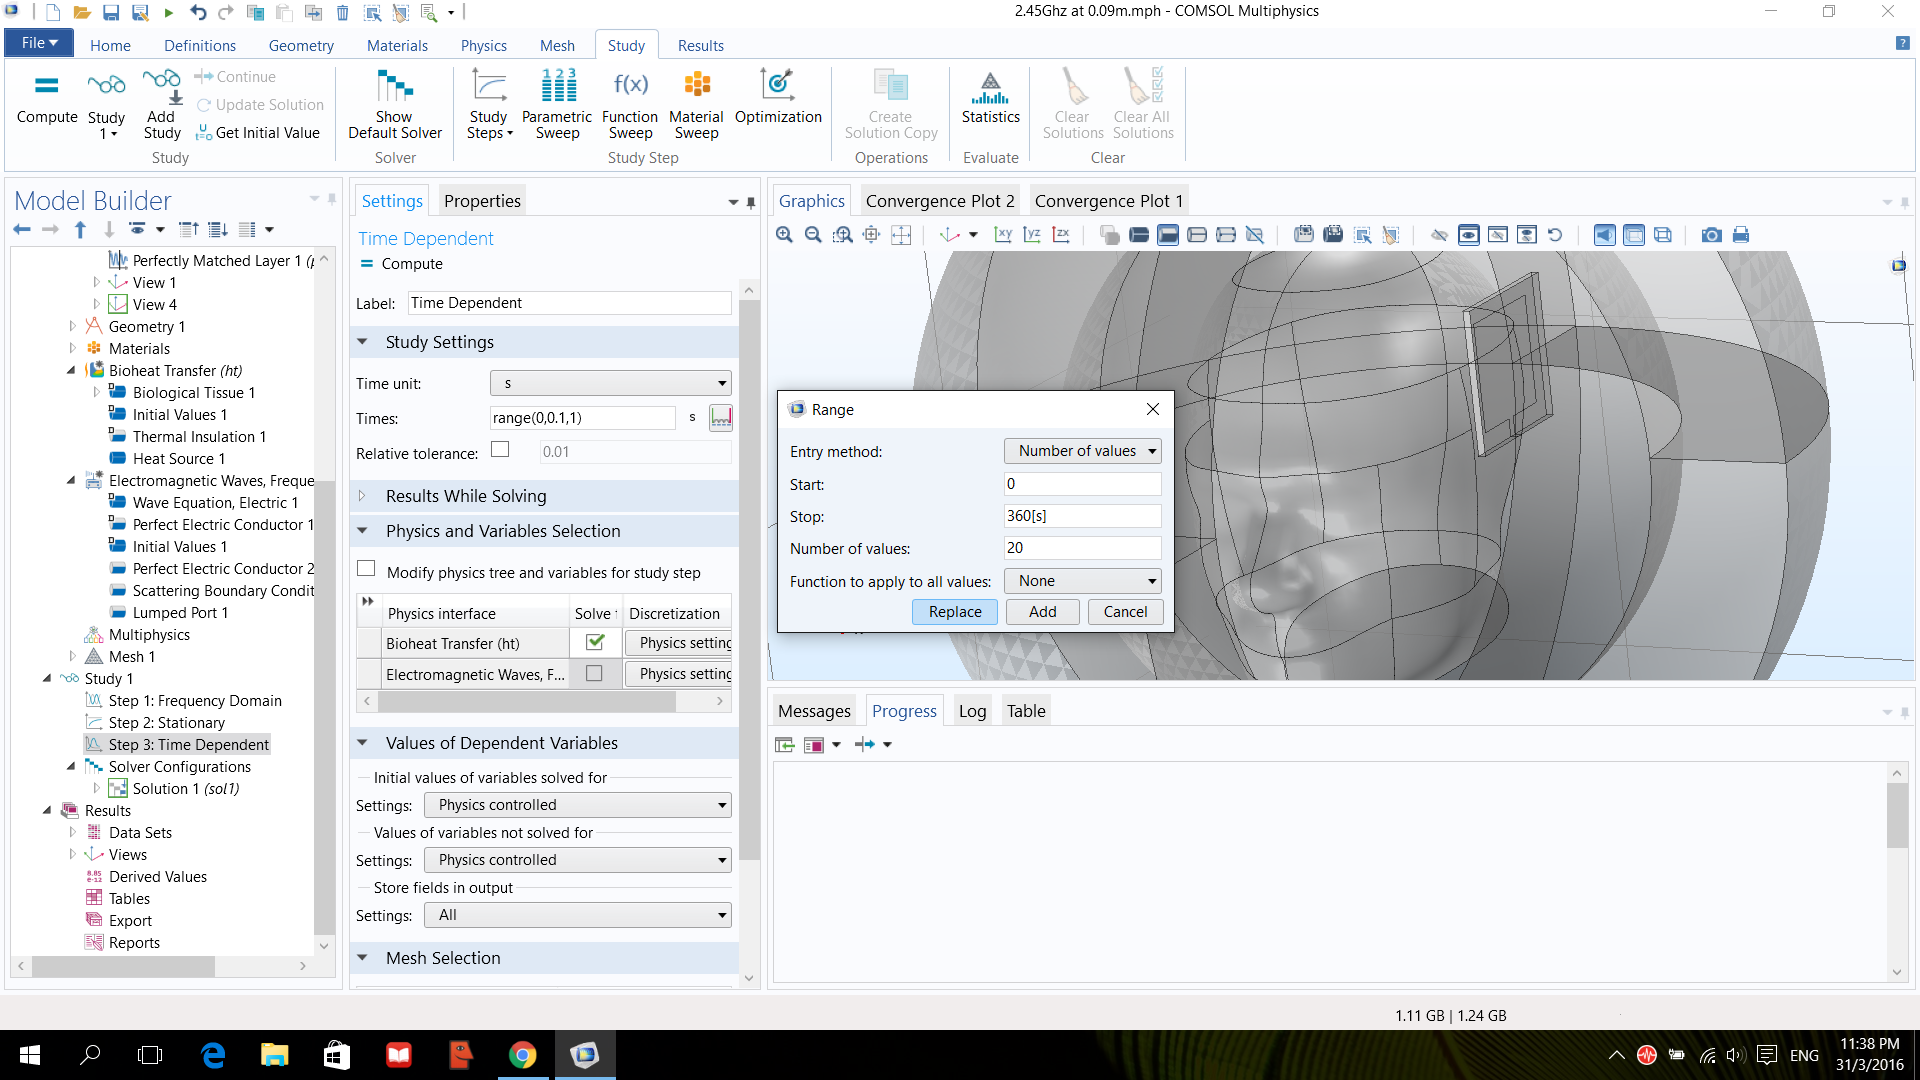Click the Compute button in ribbon

[x=46, y=100]
